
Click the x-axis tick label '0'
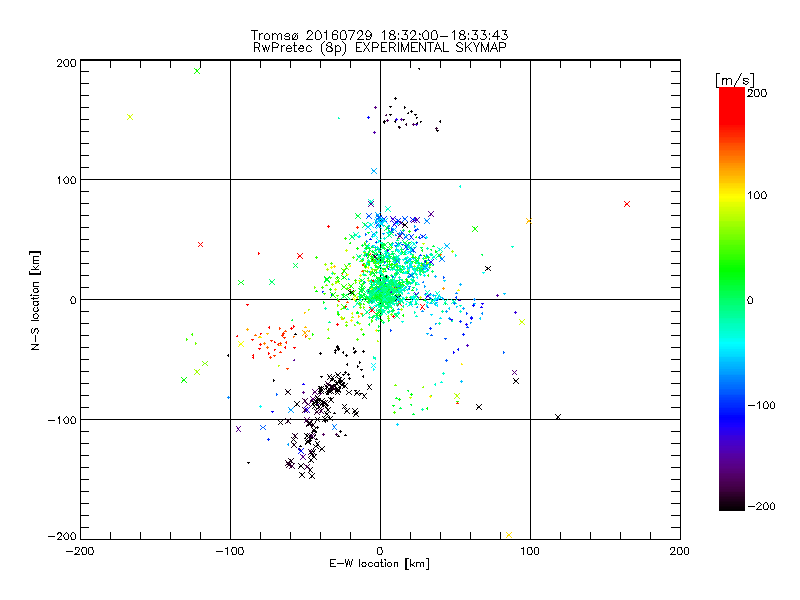pyautogui.click(x=380, y=551)
